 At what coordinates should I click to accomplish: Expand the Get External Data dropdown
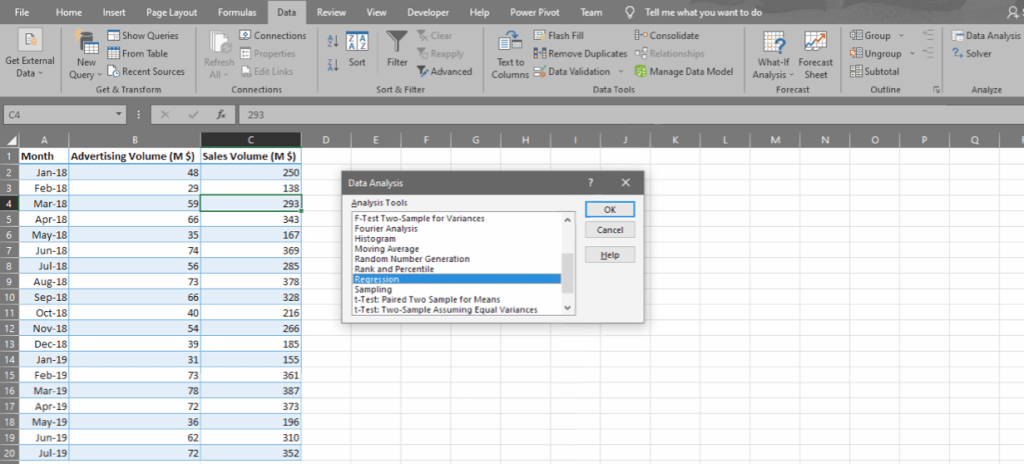(31, 66)
